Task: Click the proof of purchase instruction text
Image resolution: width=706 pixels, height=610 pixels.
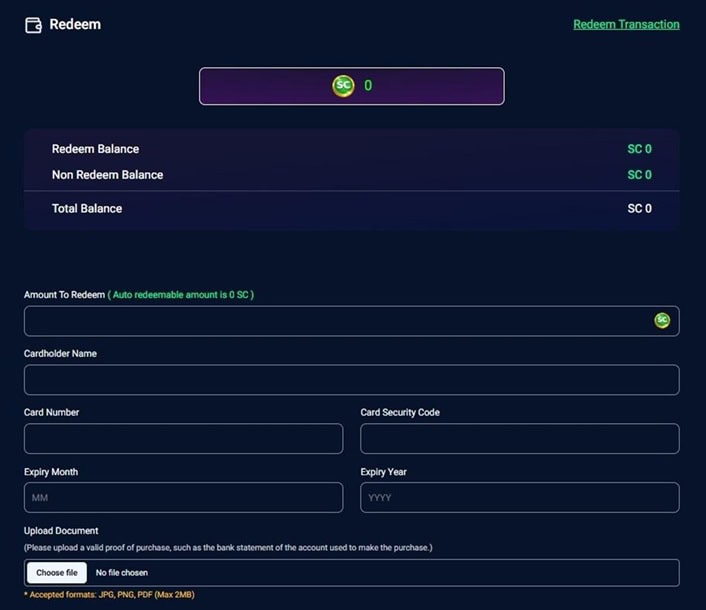Action: (228, 548)
